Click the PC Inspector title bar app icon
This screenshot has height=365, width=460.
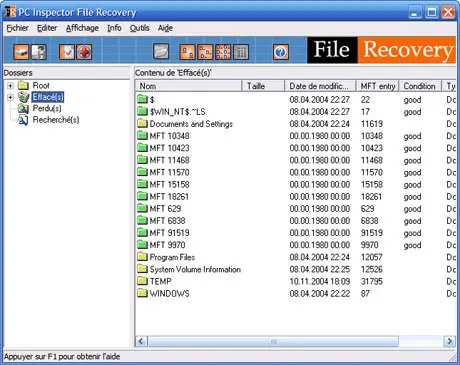[10, 12]
